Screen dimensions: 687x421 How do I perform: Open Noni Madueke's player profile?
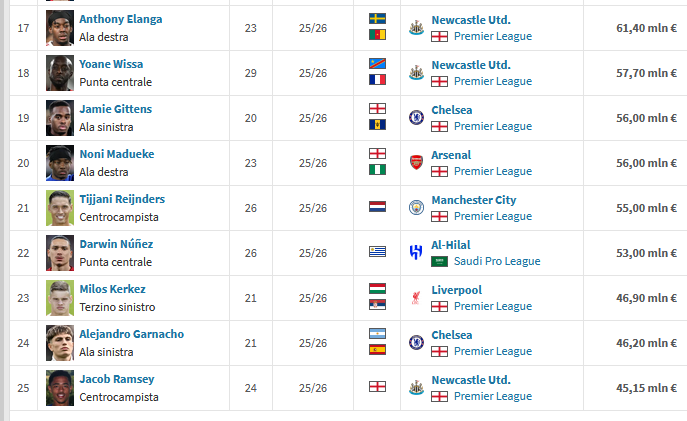tap(117, 154)
